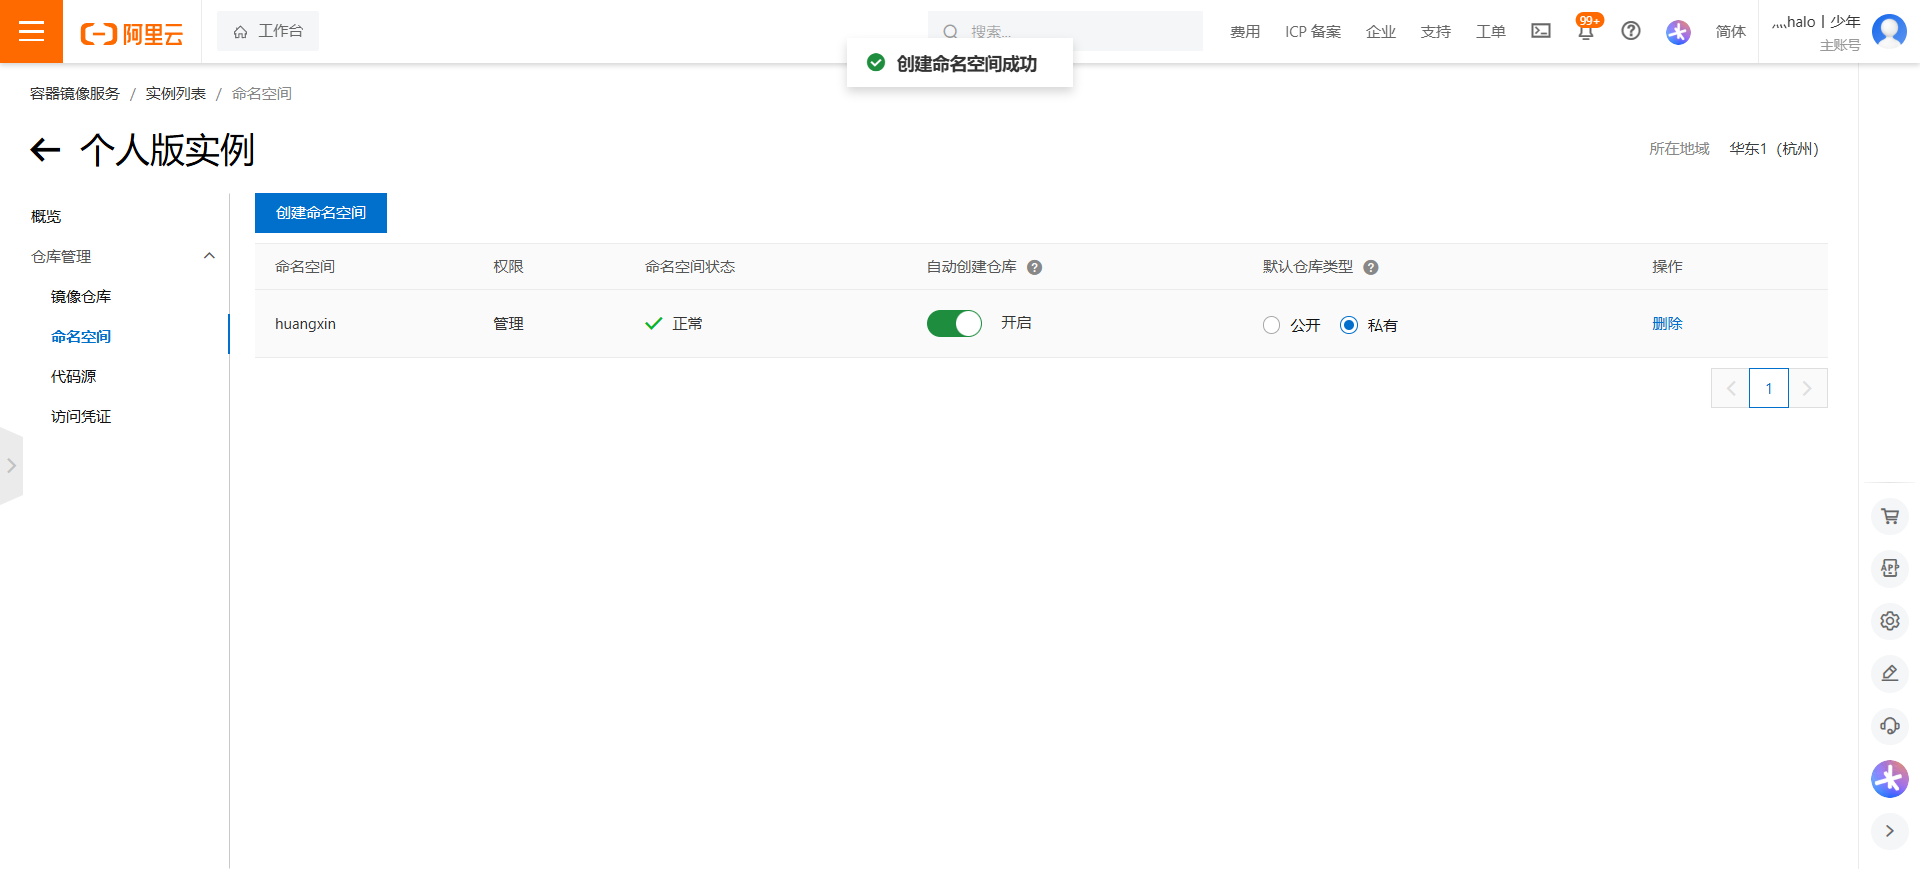Open the 工作台 workbench button
This screenshot has height=869, width=1920.
click(x=268, y=31)
